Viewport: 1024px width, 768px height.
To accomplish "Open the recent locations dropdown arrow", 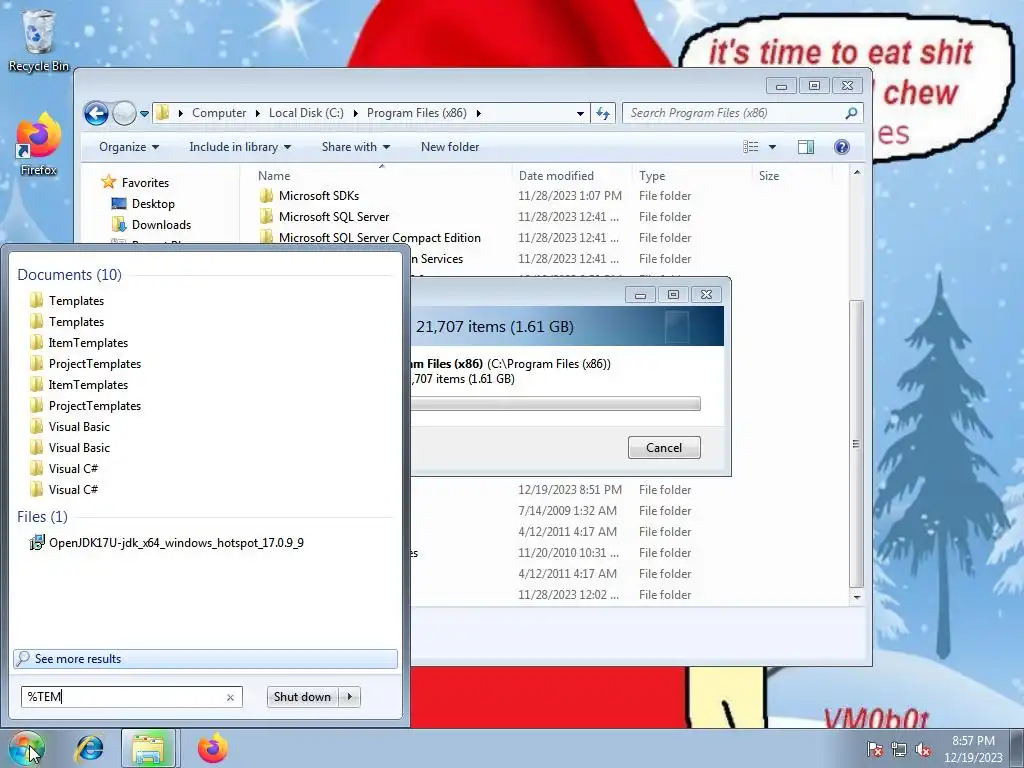I will click(144, 114).
